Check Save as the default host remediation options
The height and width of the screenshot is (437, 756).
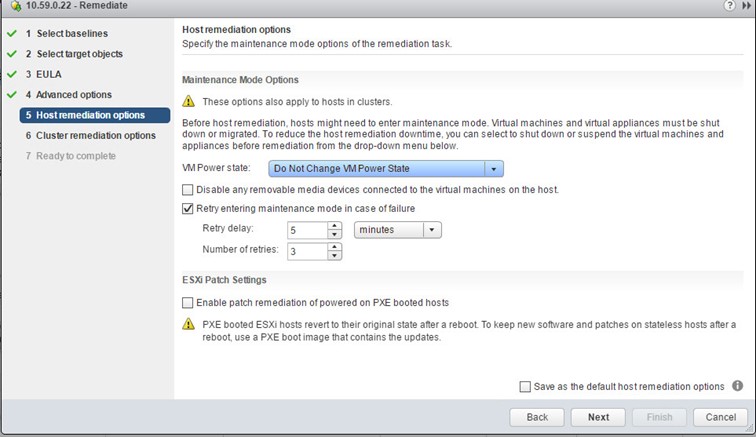tap(525, 386)
